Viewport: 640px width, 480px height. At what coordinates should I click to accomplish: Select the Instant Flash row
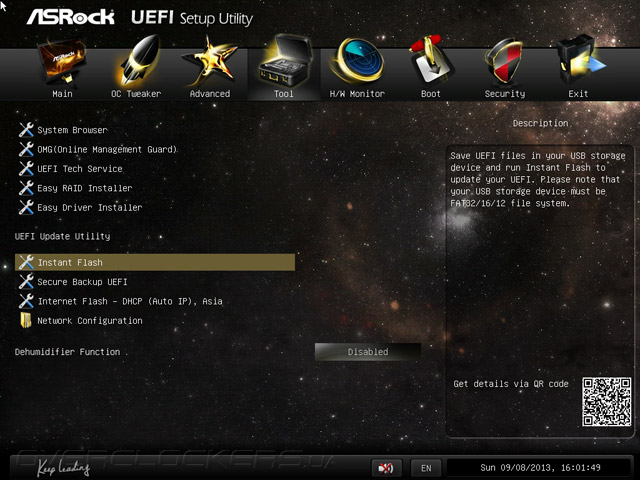[x=155, y=262]
